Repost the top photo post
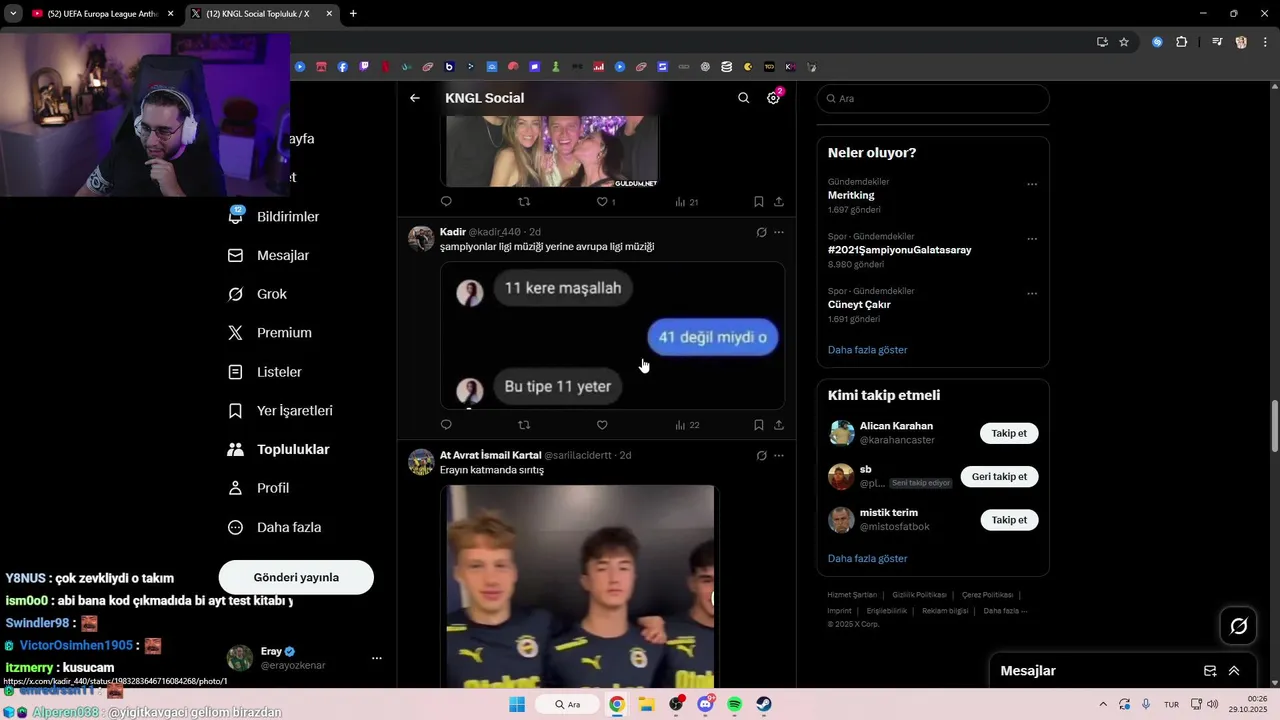 (x=524, y=202)
